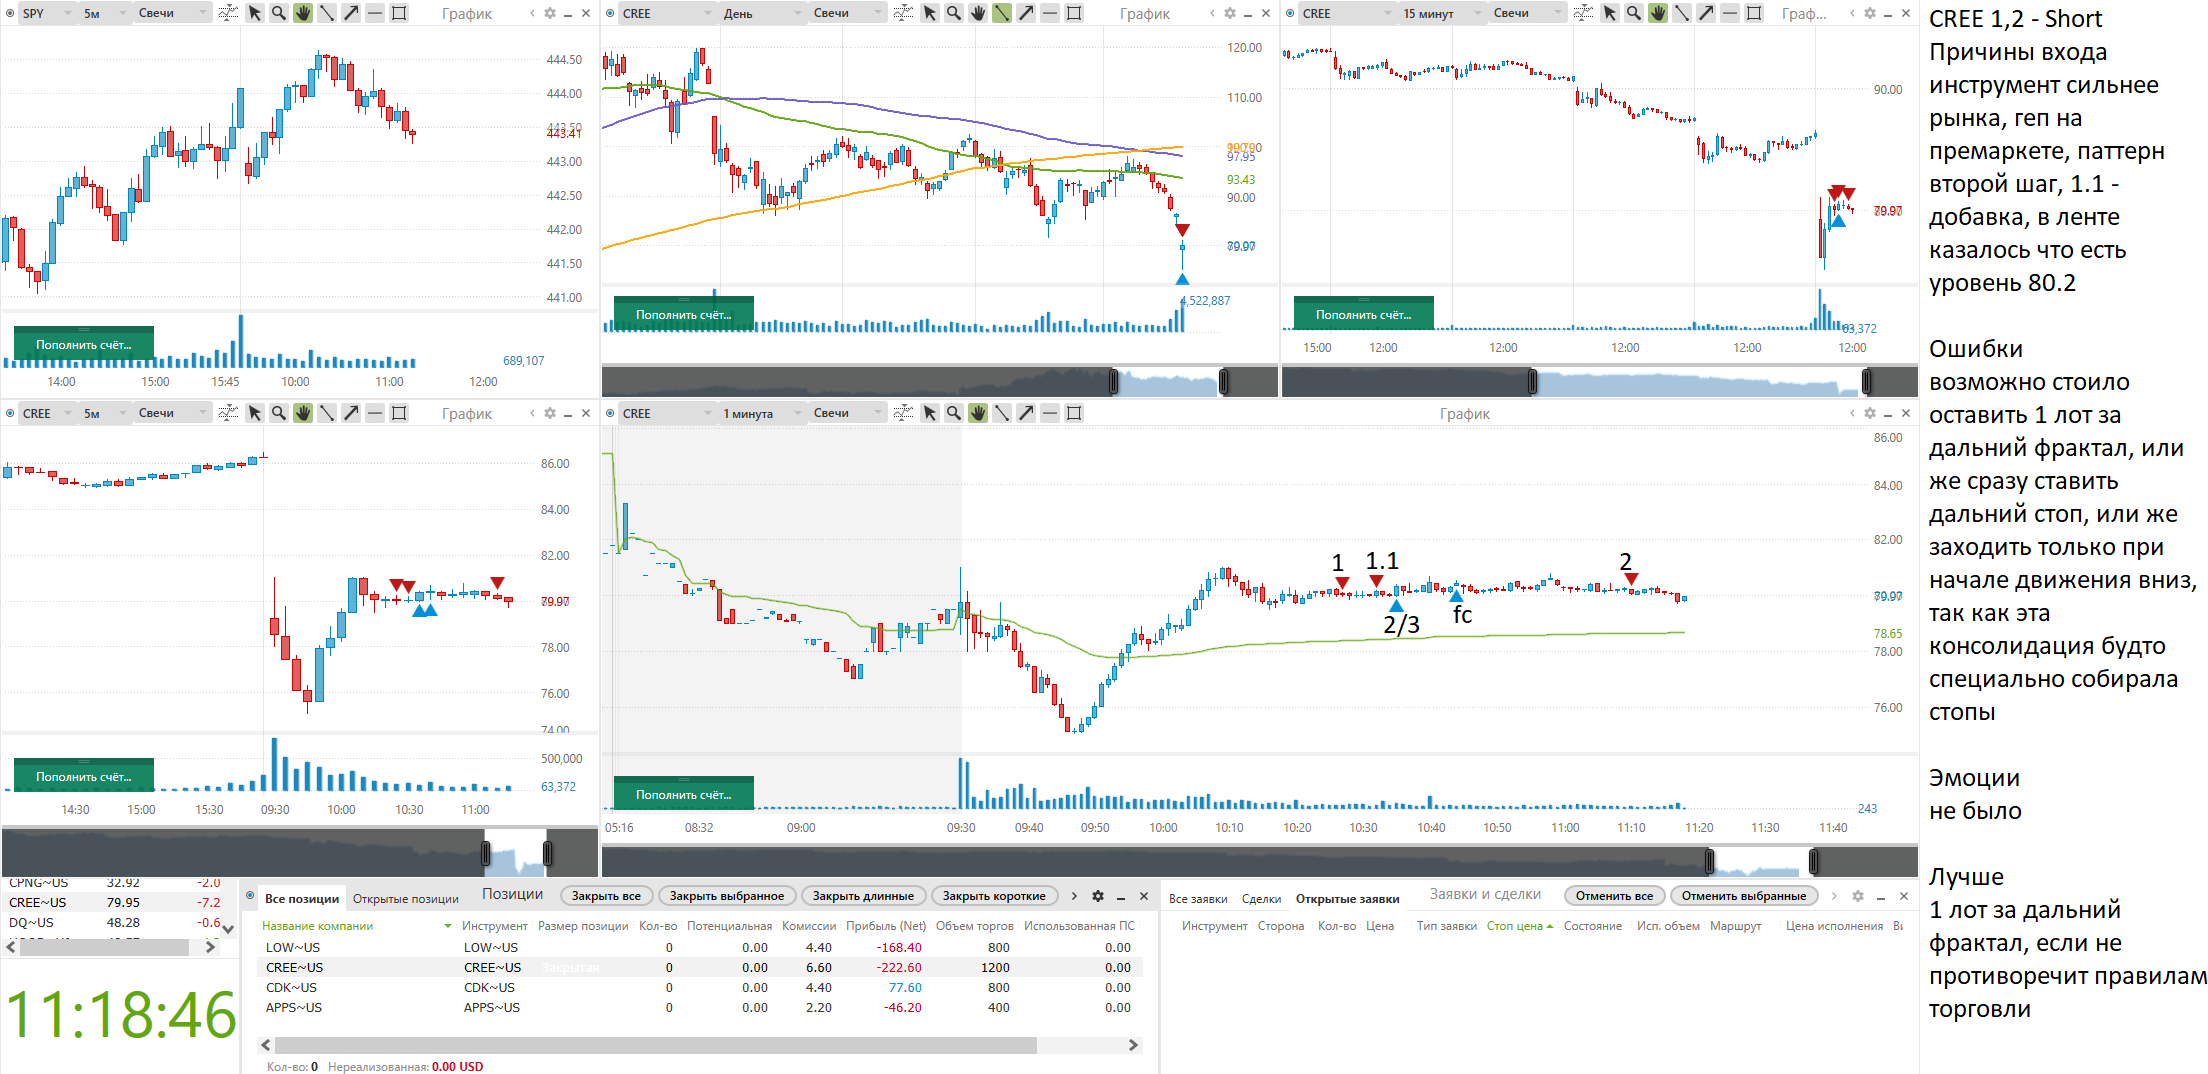Open Свечи dropdown in CREE 1 минута chart
Viewport: 2208px width, 1074px height.
pyautogui.click(x=847, y=413)
